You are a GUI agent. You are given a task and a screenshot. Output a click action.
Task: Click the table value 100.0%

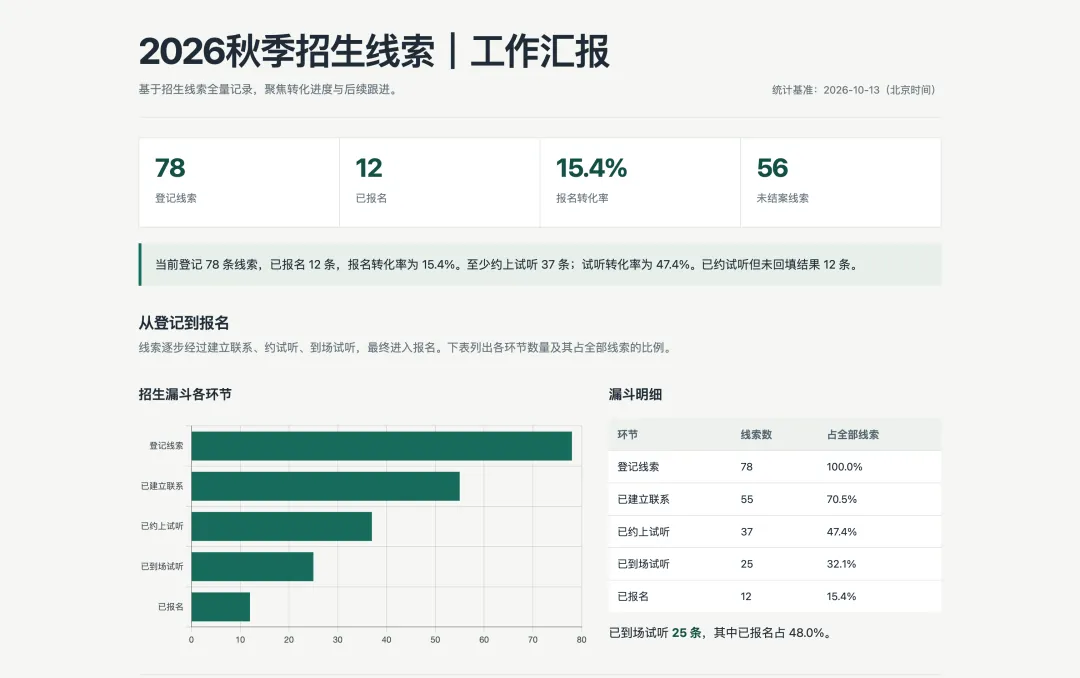[844, 467]
